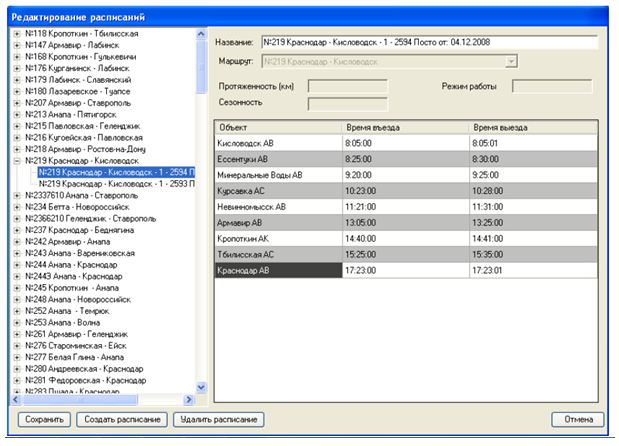
Task: Expand the №234 Бетта - Новороссийск node
Action: 17,207
